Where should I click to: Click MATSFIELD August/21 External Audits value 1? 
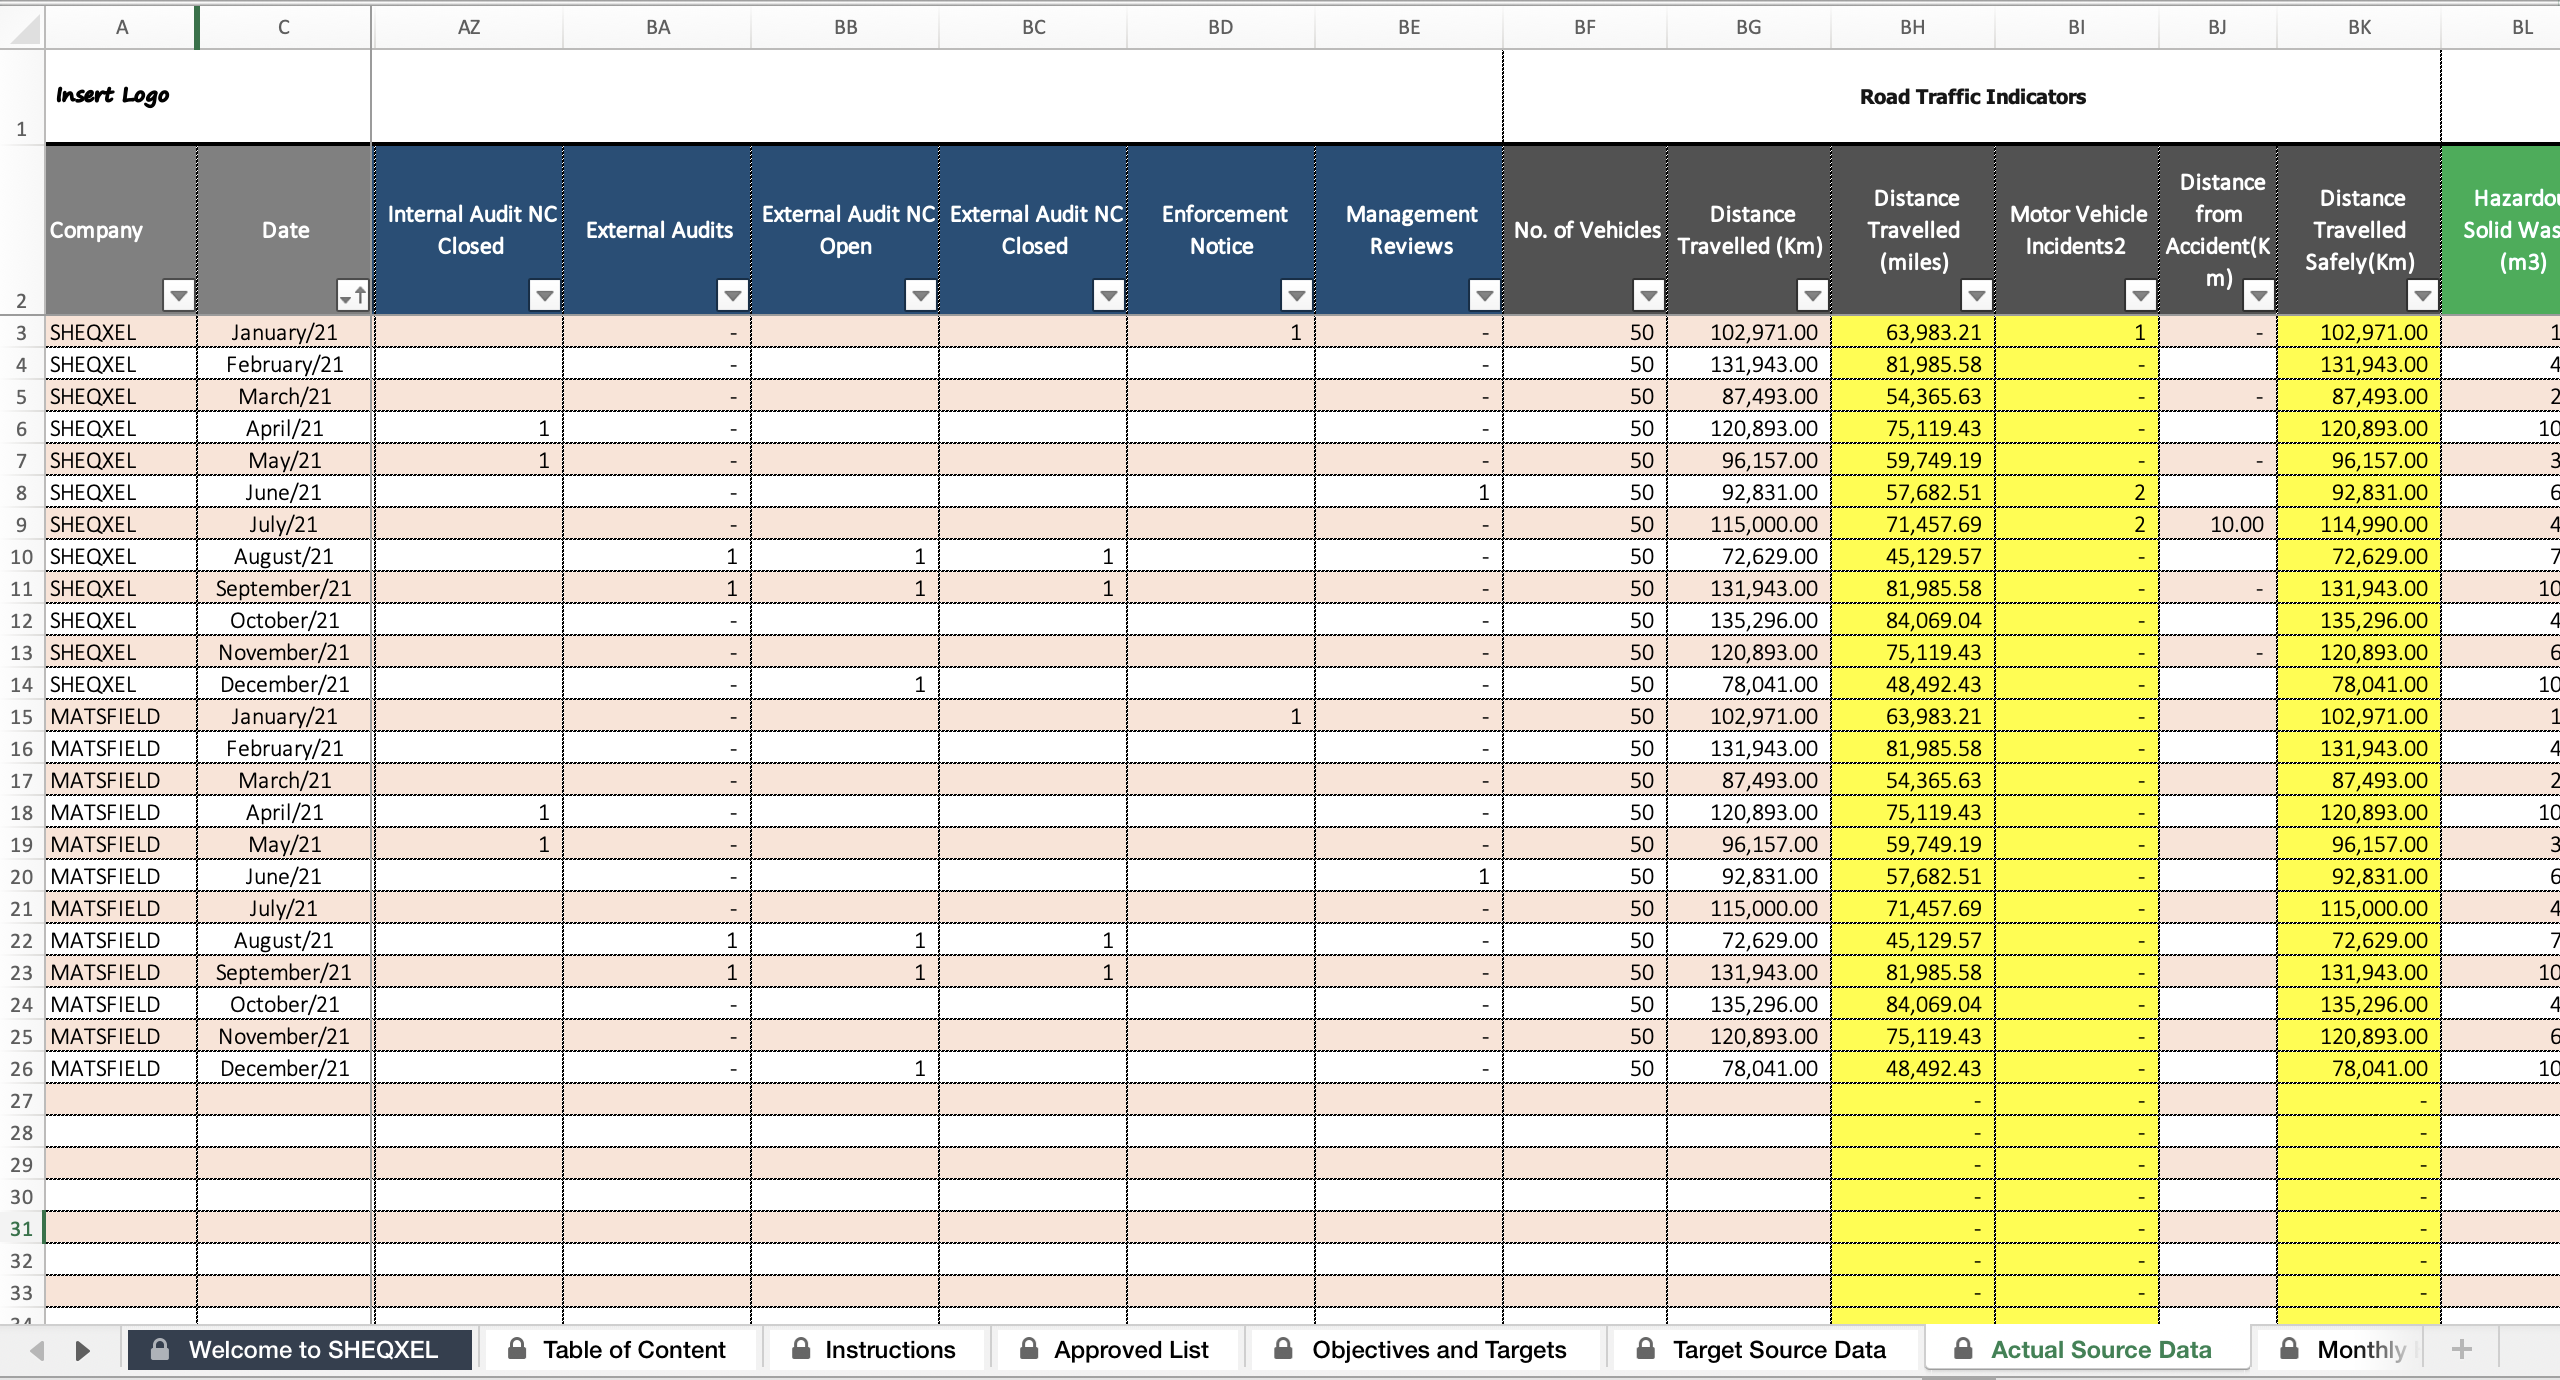[657, 940]
